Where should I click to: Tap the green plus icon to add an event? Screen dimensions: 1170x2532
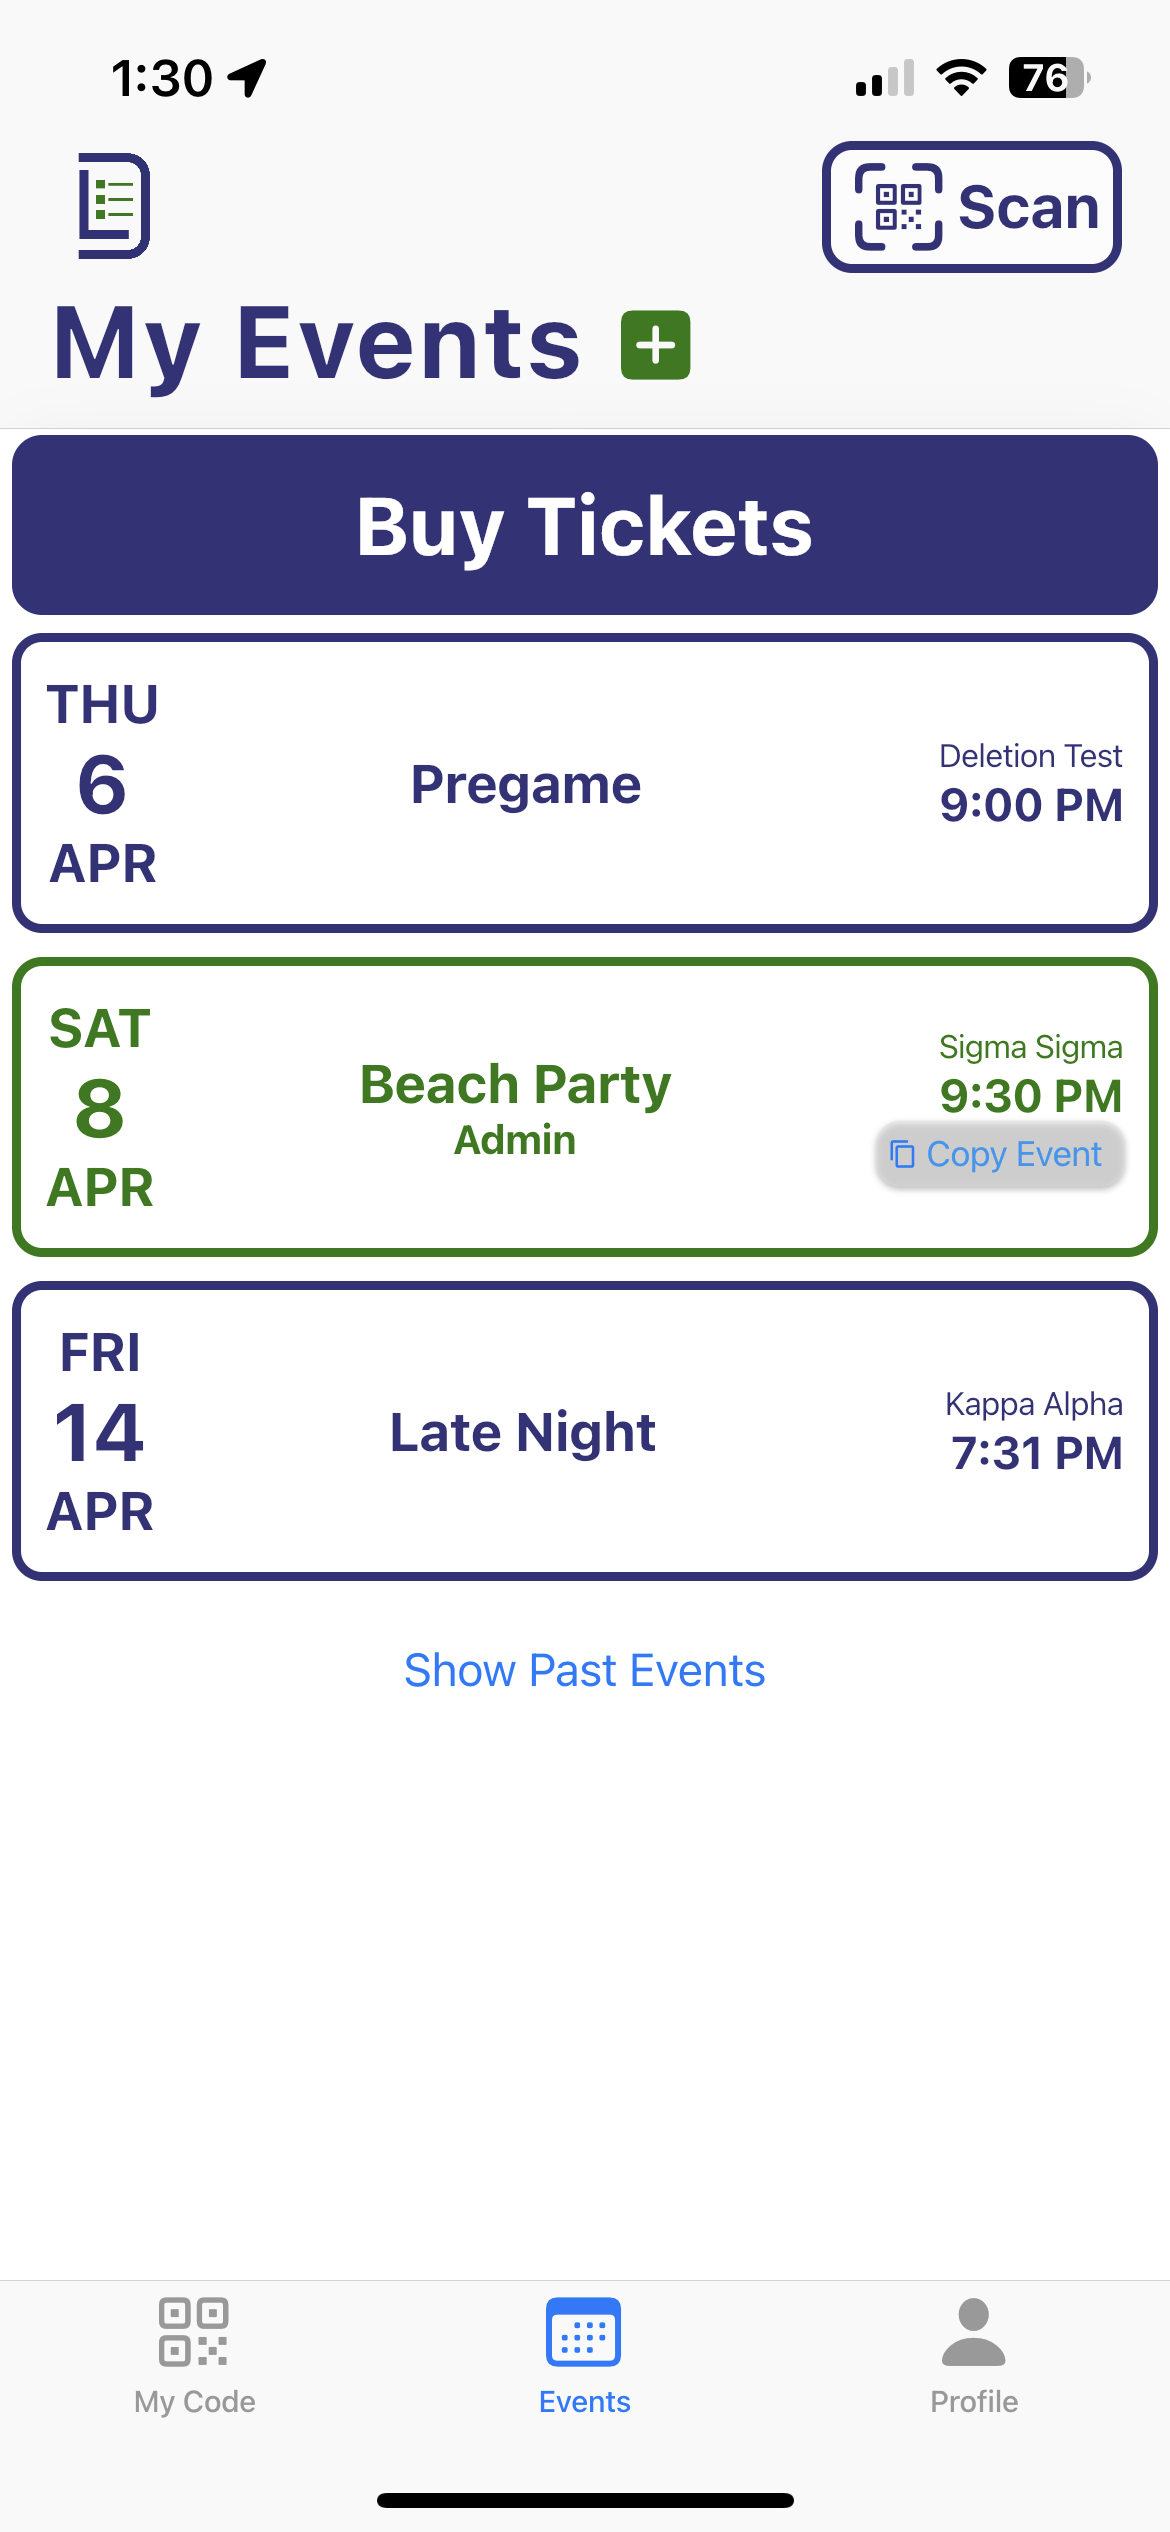point(656,345)
